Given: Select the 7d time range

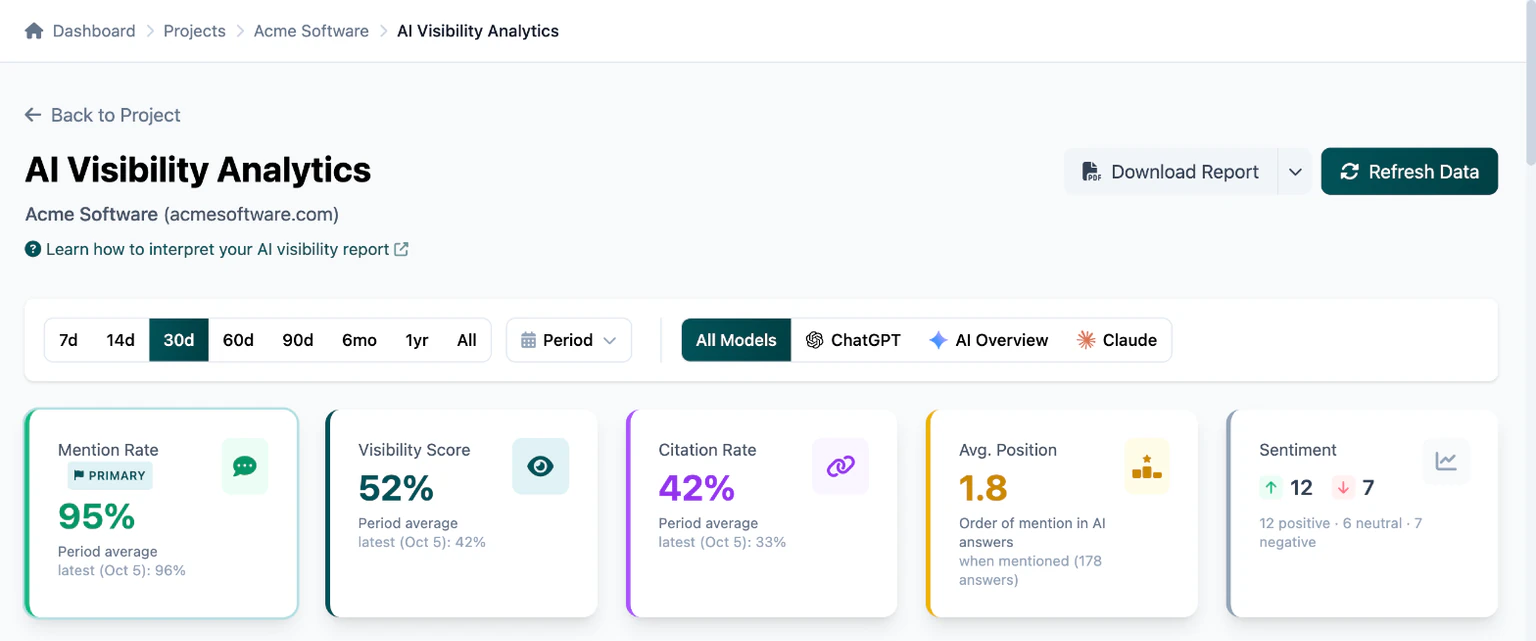Looking at the screenshot, I should point(68,340).
